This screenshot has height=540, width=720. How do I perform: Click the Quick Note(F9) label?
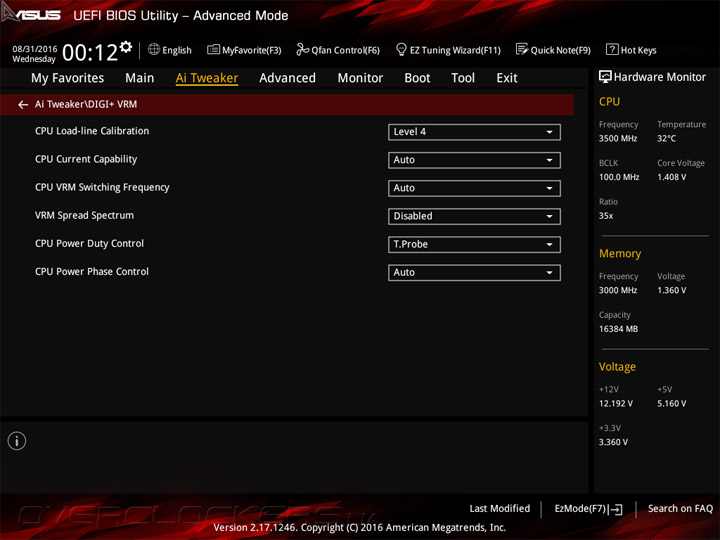tap(561, 50)
